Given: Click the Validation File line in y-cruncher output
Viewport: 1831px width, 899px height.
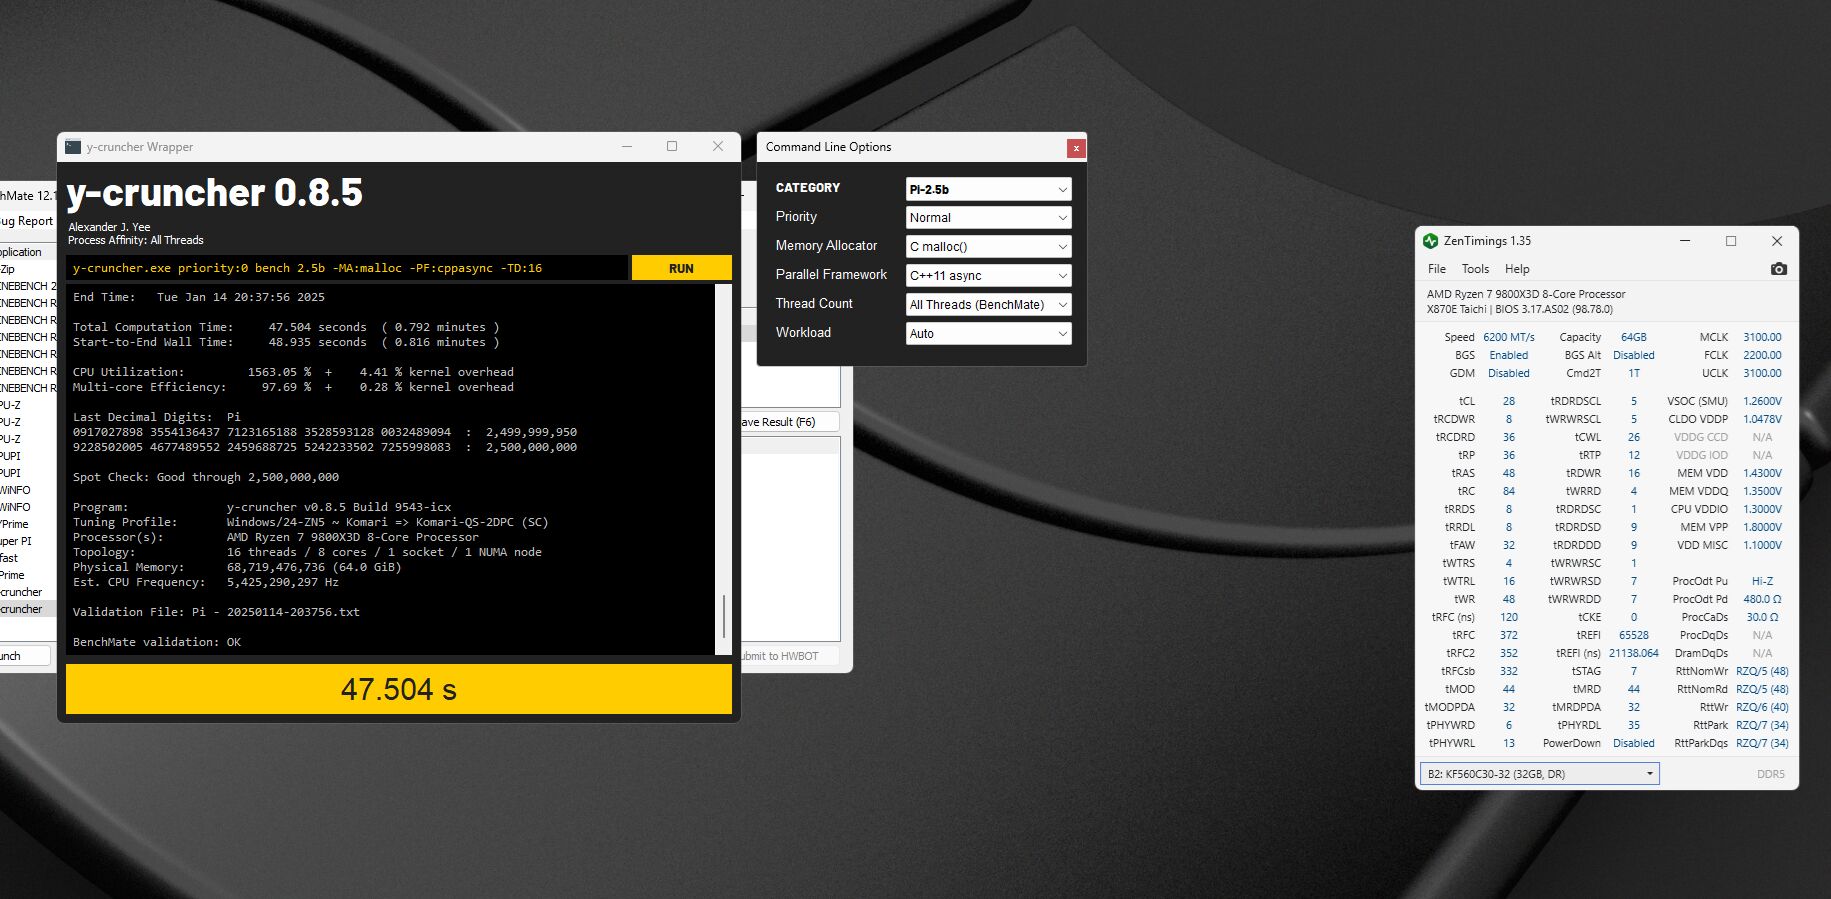Looking at the screenshot, I should (216, 612).
